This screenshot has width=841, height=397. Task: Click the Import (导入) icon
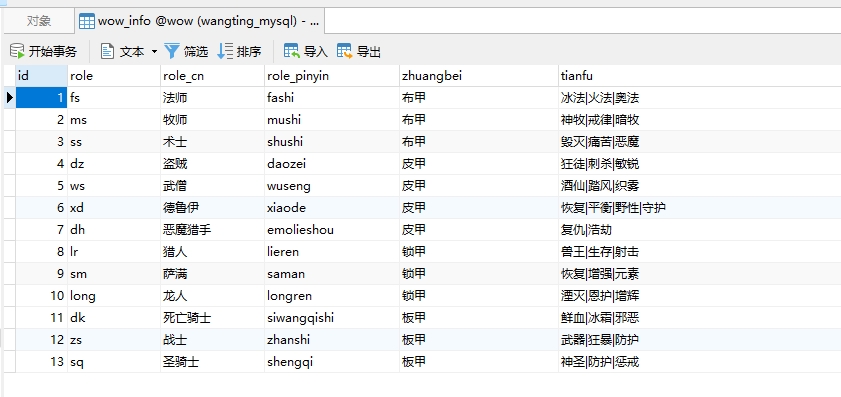pos(292,51)
